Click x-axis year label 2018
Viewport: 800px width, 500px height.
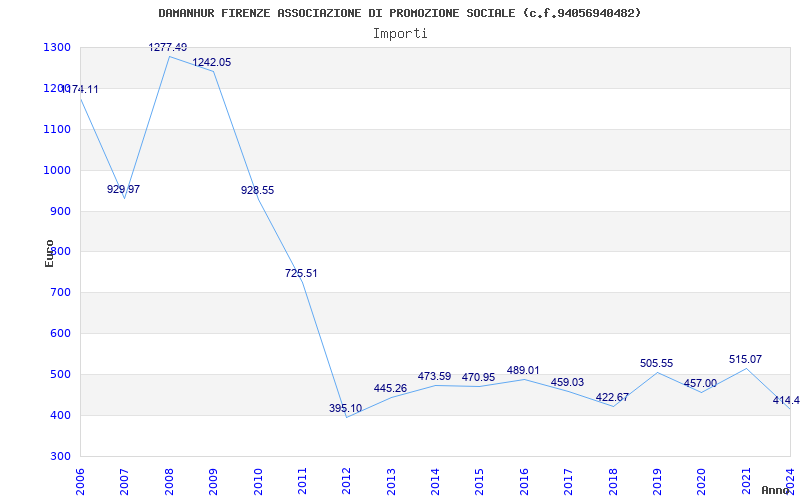click(613, 481)
